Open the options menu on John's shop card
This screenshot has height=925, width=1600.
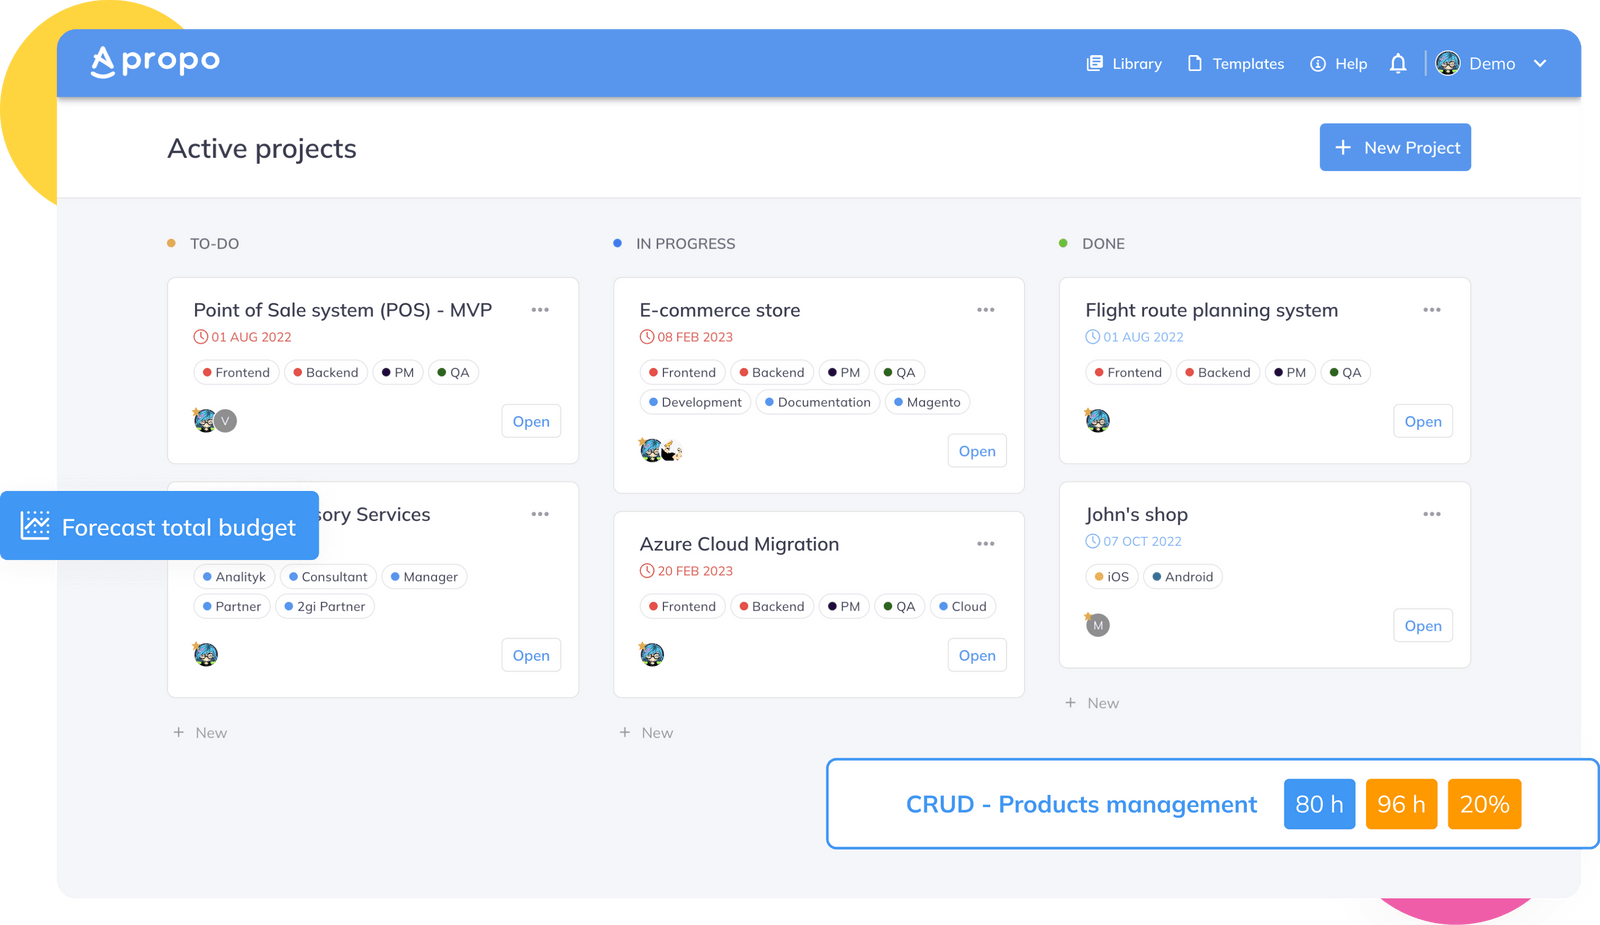(1432, 514)
